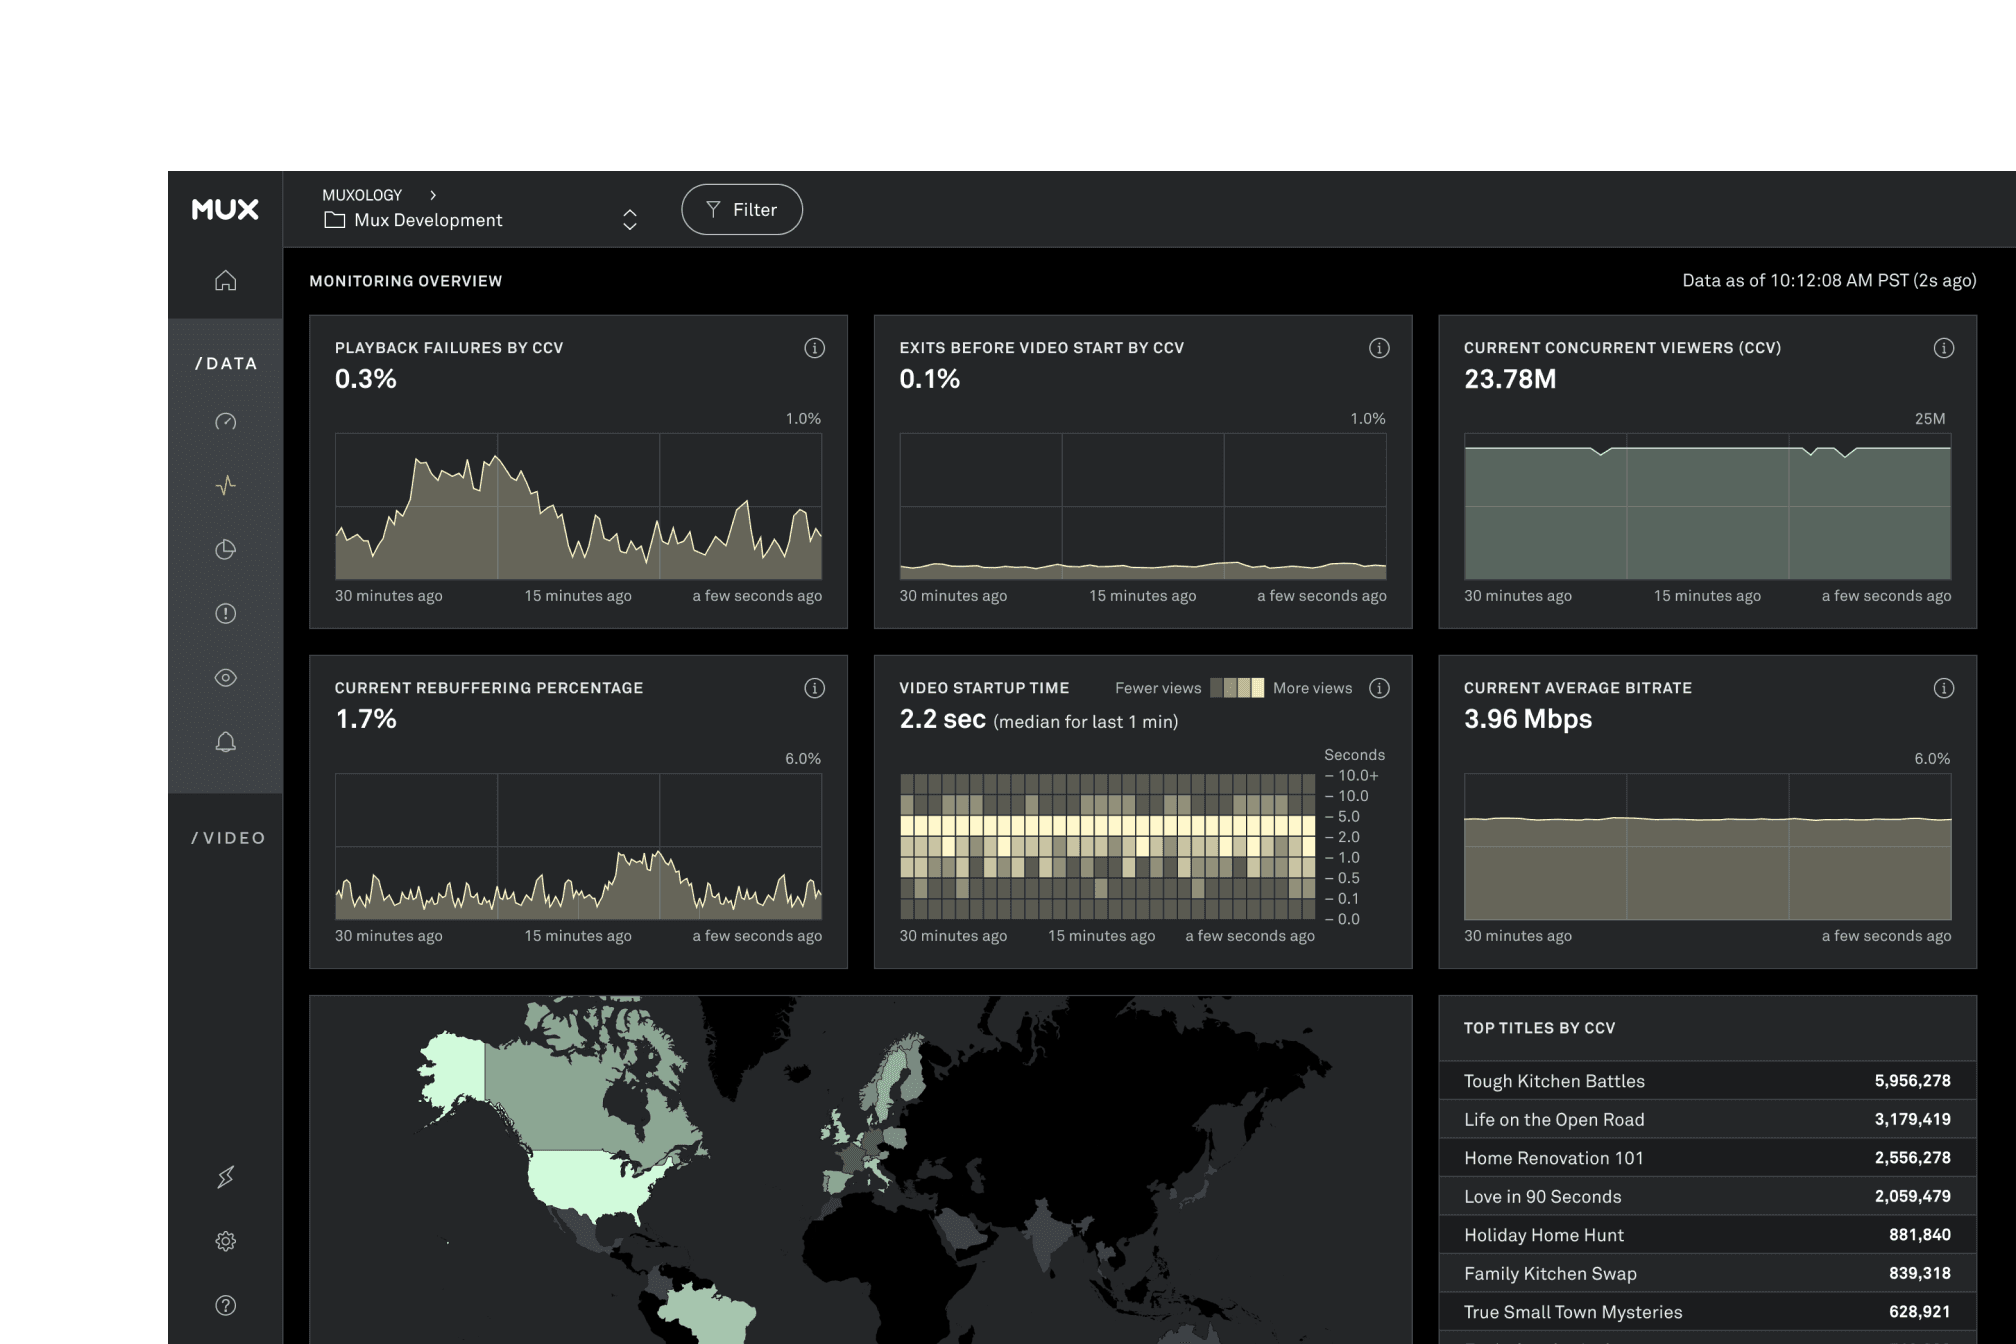The width and height of the screenshot is (2016, 1344).
Task: Go to the MUXOLOGY breadcrumb
Action: 362,194
